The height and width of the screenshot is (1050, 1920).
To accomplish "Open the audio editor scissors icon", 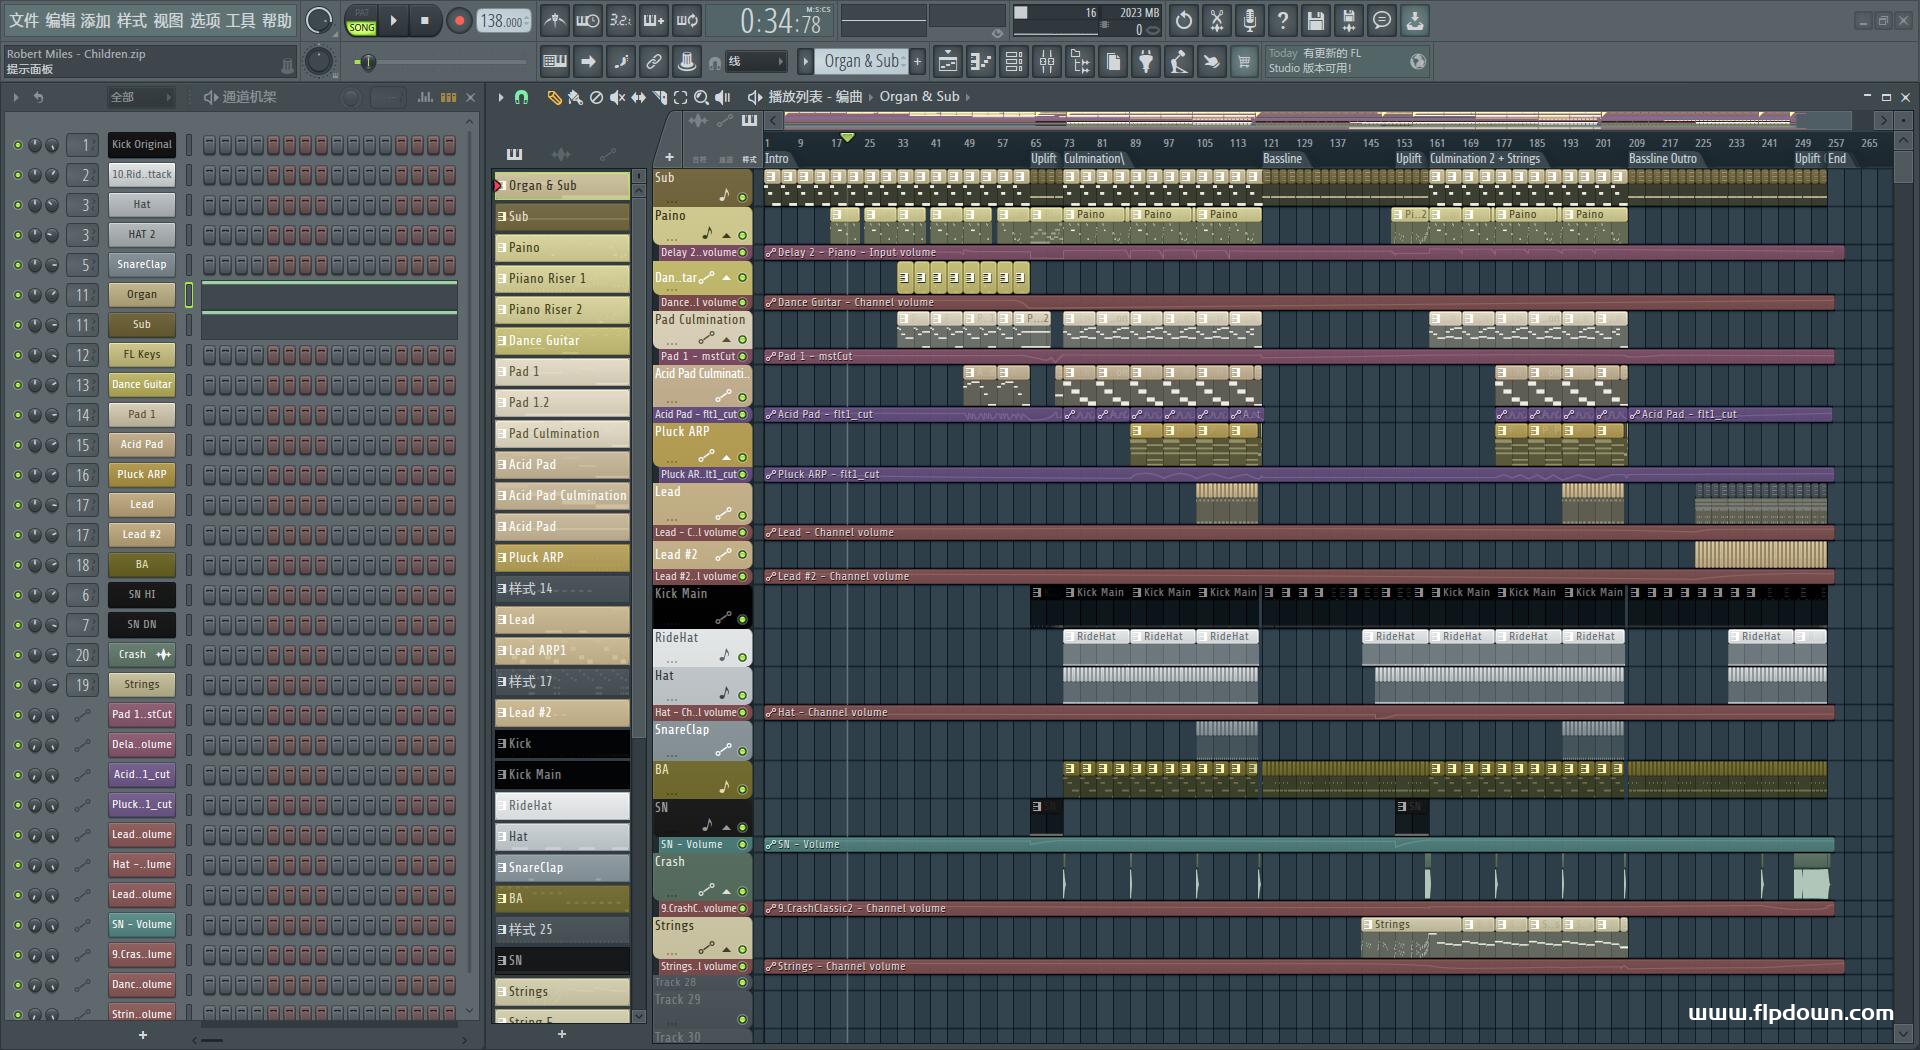I will 1217,20.
